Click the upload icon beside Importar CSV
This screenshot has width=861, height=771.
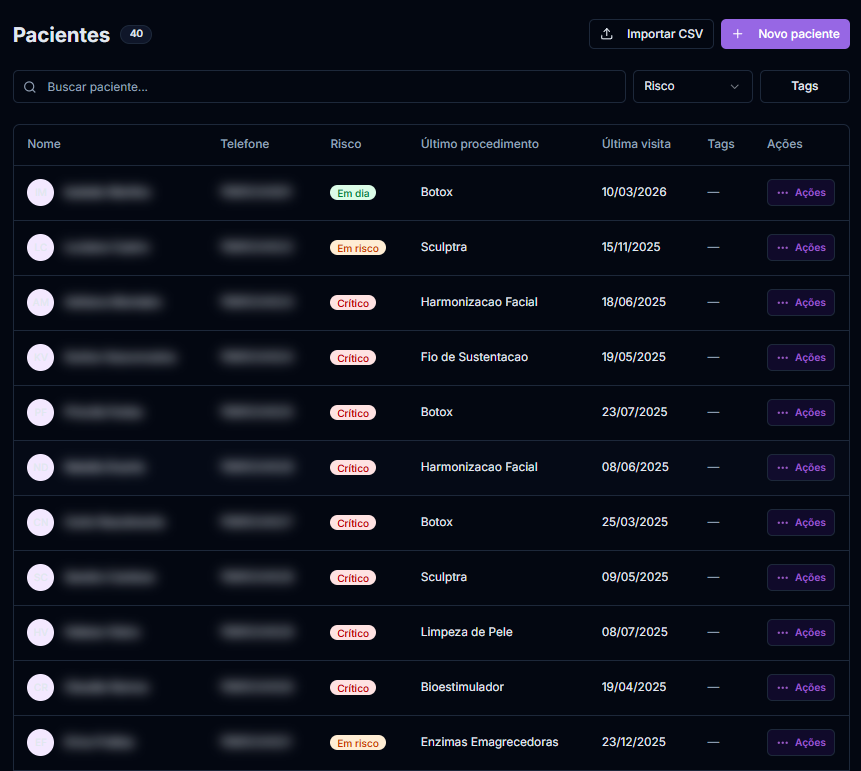click(x=607, y=34)
